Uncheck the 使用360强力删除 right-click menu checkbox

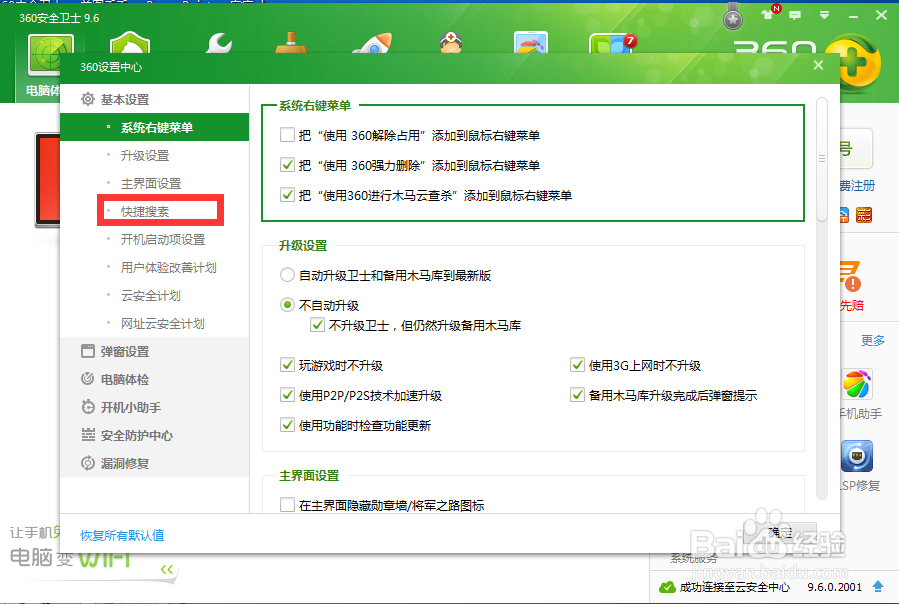click(287, 165)
